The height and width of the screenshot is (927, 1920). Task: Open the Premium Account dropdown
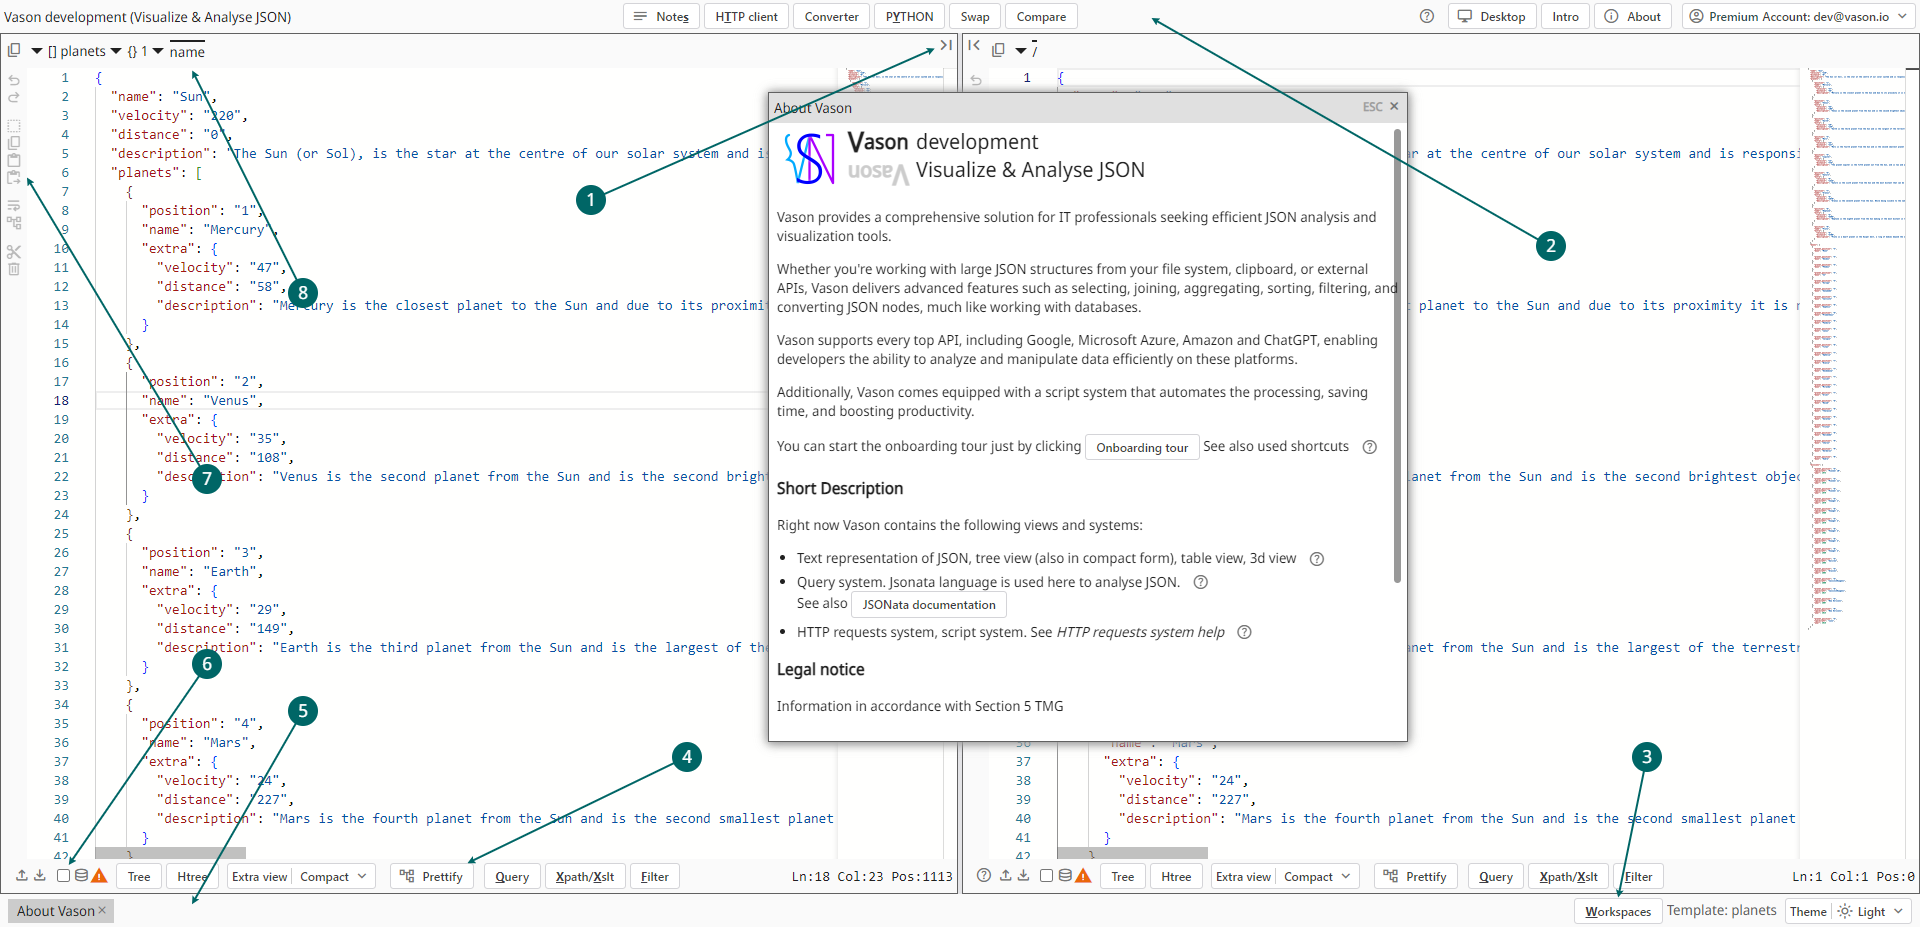tap(1797, 16)
